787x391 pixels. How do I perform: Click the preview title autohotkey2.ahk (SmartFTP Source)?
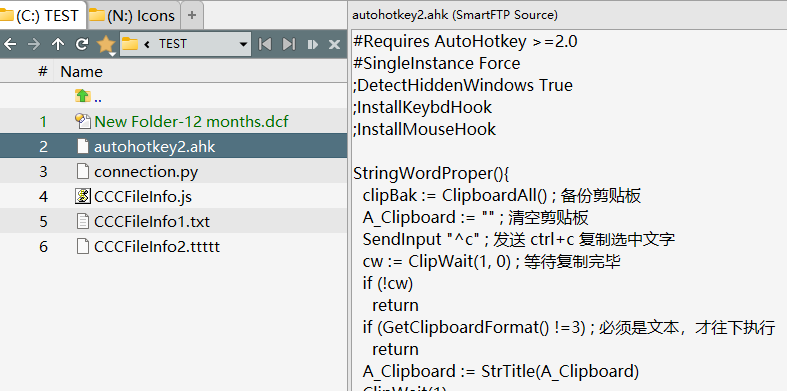tap(455, 15)
